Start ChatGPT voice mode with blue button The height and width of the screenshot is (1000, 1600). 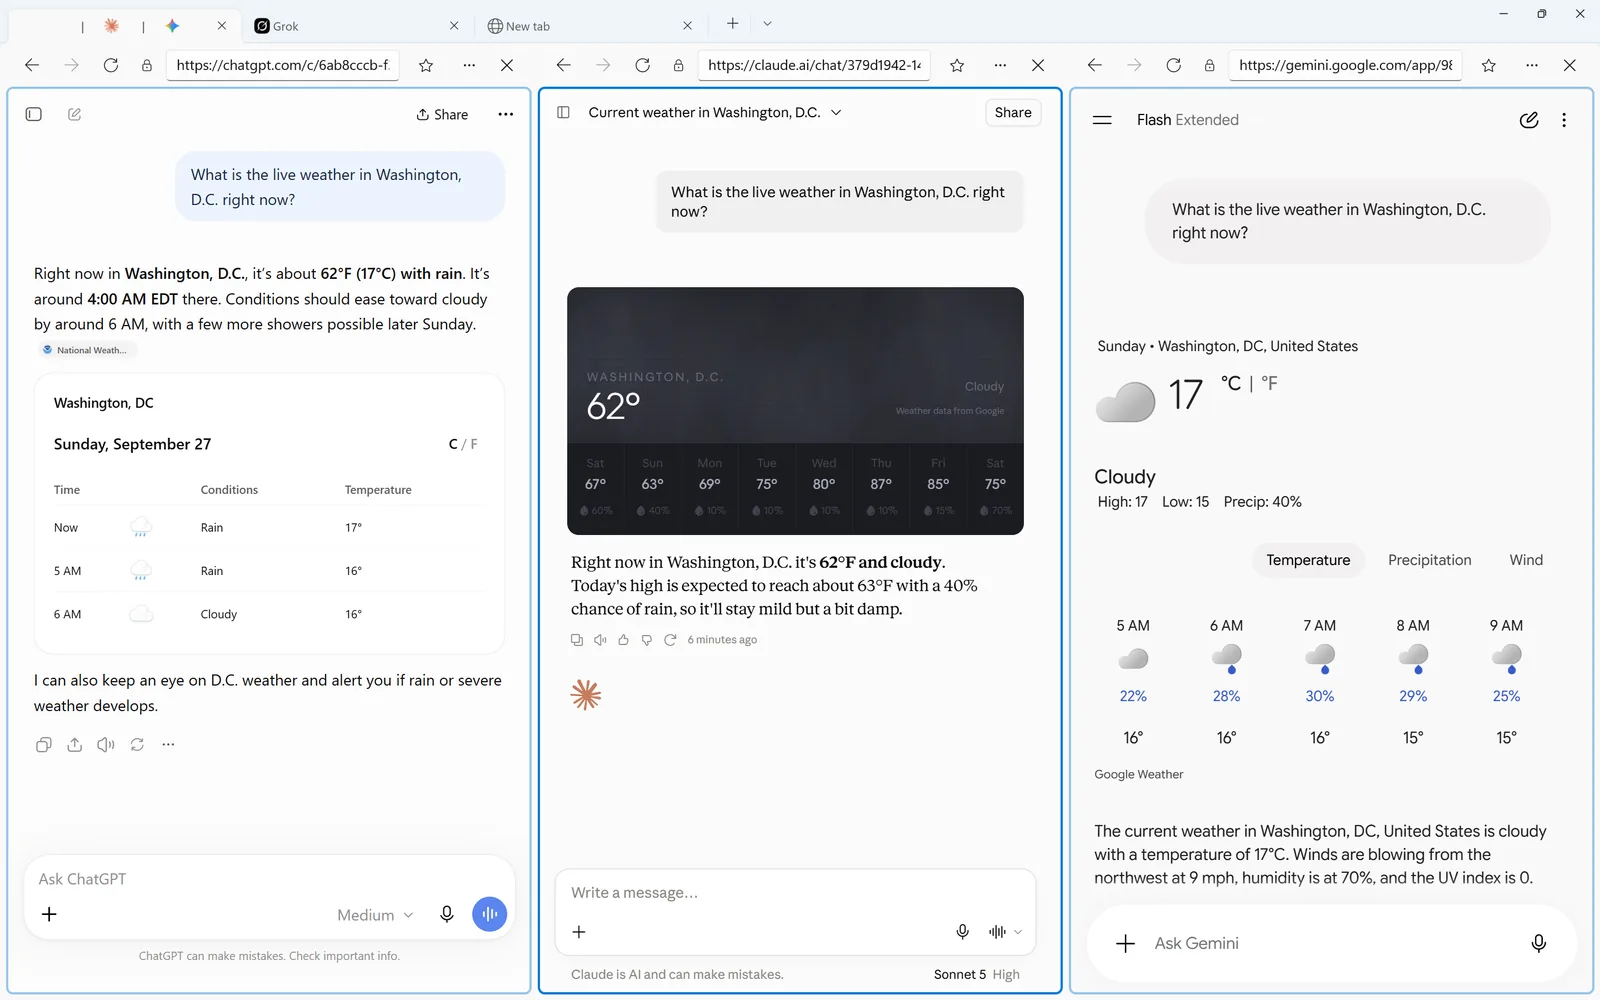(490, 914)
